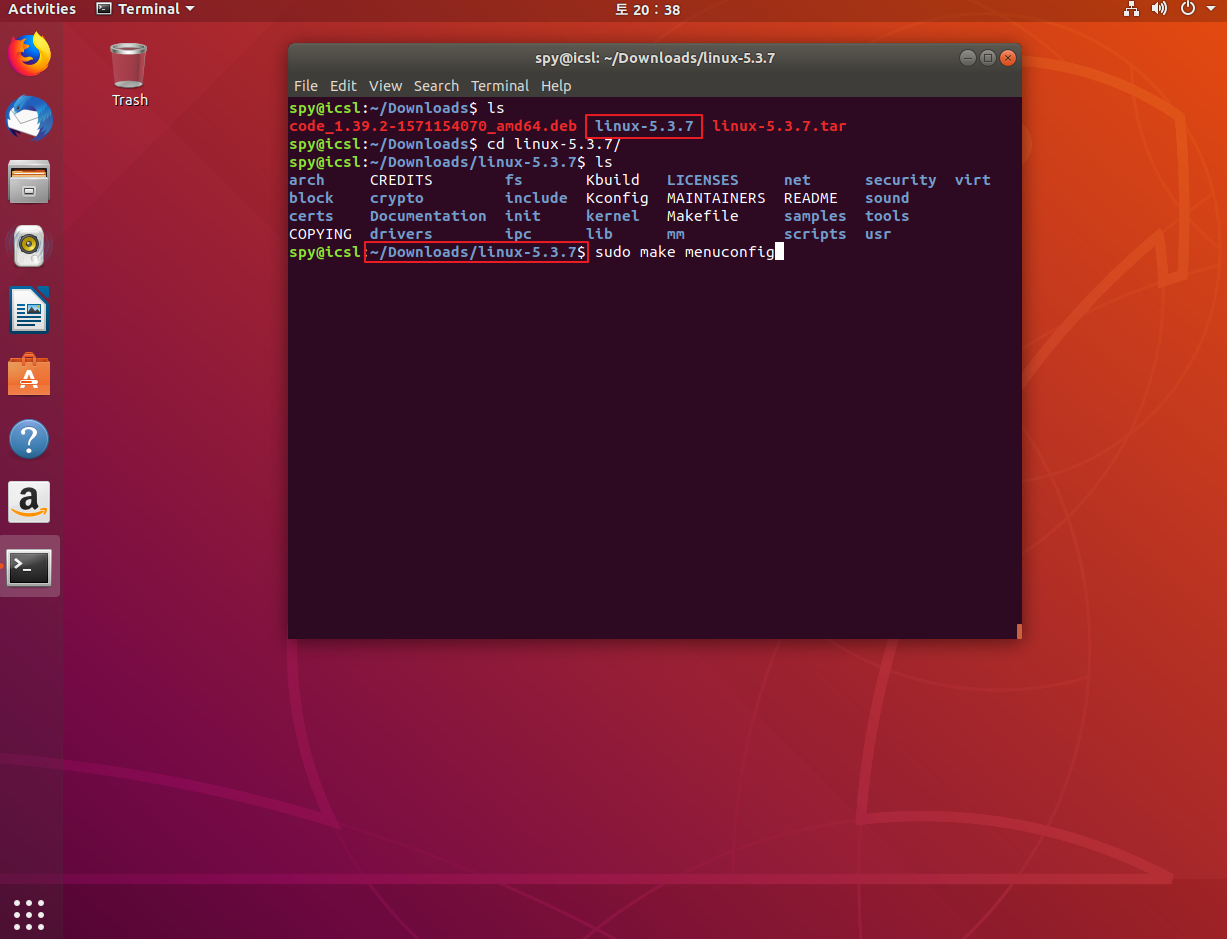Image resolution: width=1227 pixels, height=939 pixels.
Task: Click the 'sudo make menuconfig' command
Action: click(x=685, y=252)
